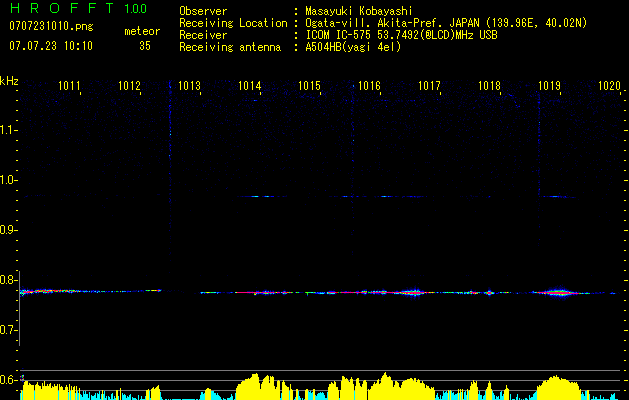Viewport: 629px width, 400px height.
Task: Select the filename 0707231010.png
Action: coord(51,26)
